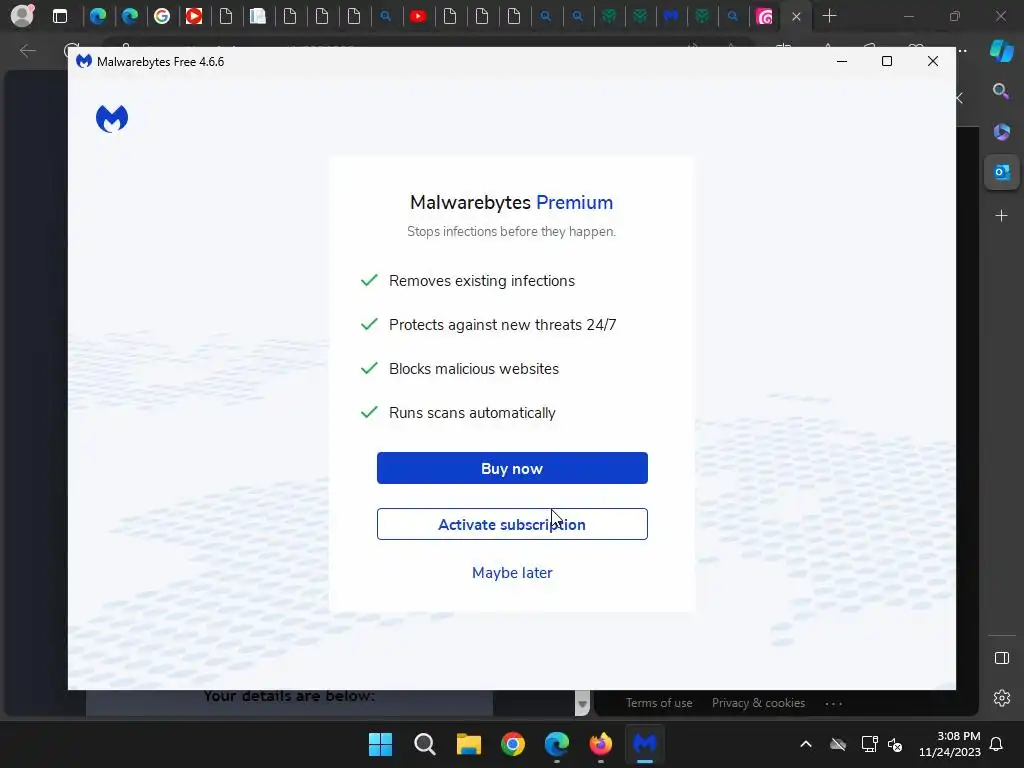Viewport: 1024px width, 768px height.
Task: Open the Edge tab actions menu icon
Action: (x=59, y=16)
